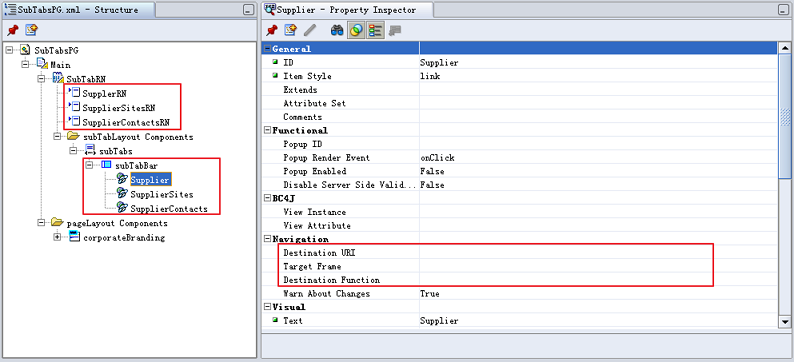Click the Destination URI value field
This screenshot has height=362, width=794.
pos(598,252)
